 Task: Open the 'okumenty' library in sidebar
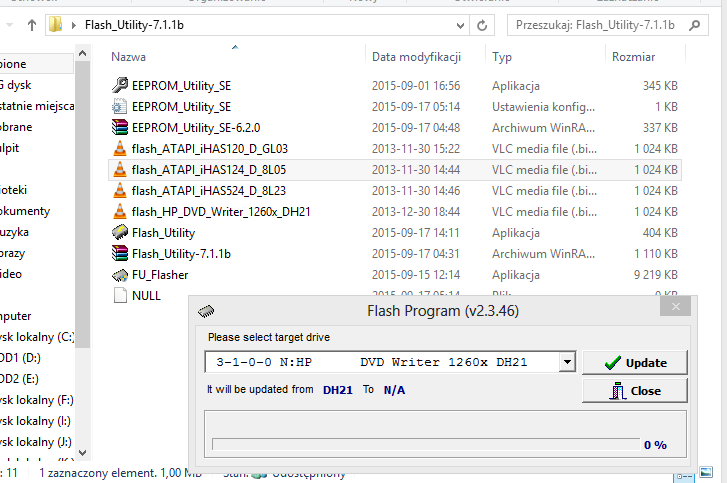coord(25,211)
